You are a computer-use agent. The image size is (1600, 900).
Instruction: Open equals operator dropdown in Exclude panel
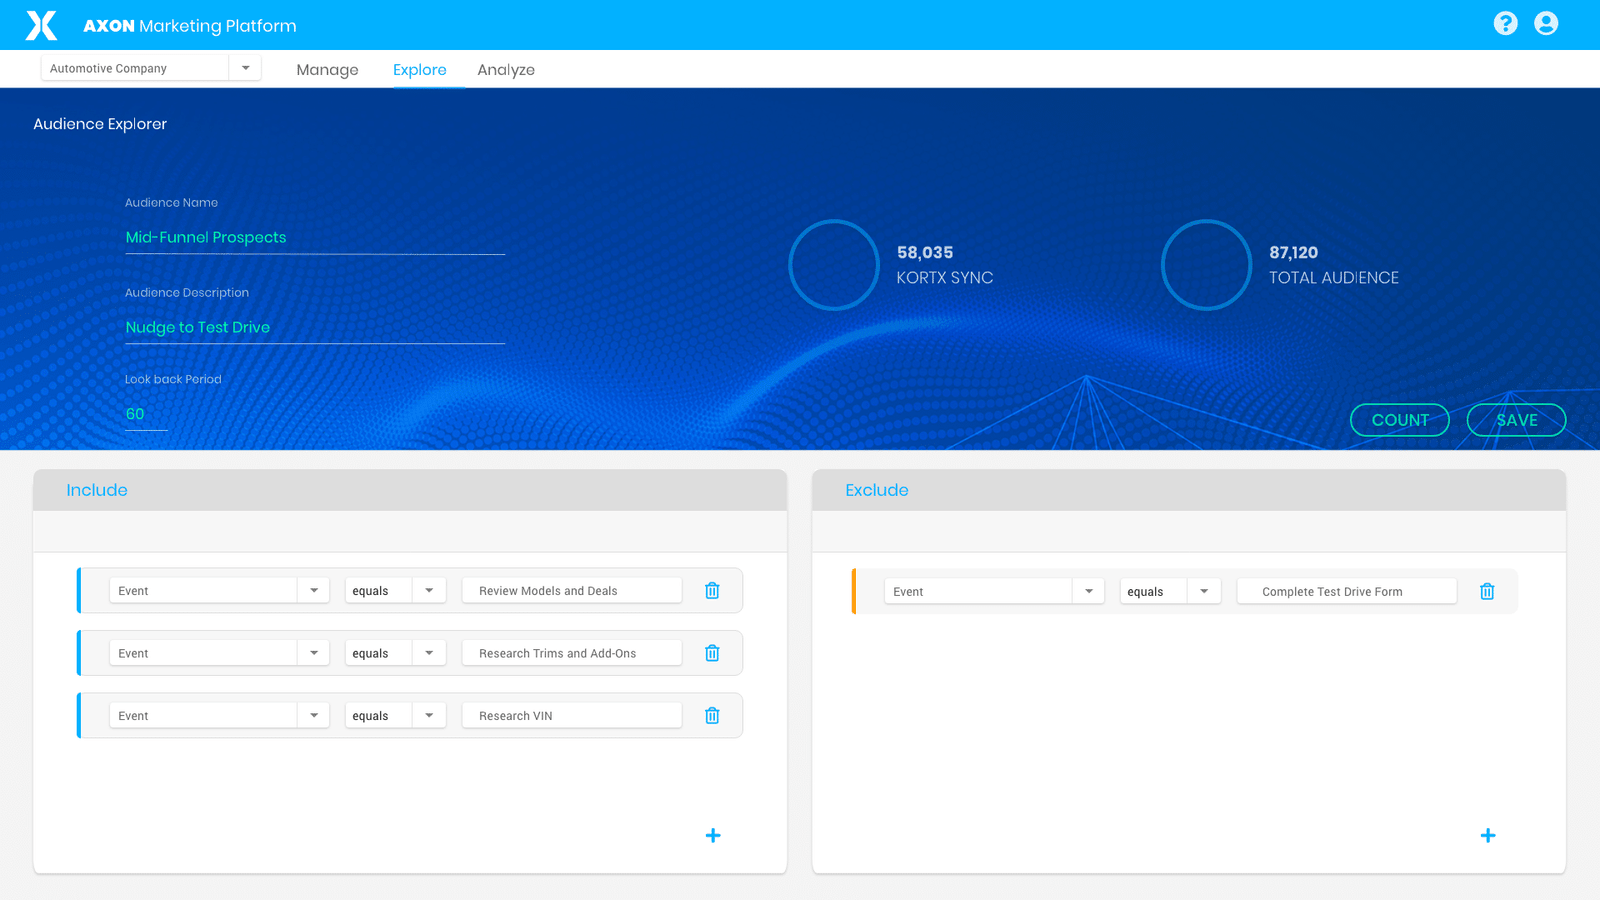1204,592
